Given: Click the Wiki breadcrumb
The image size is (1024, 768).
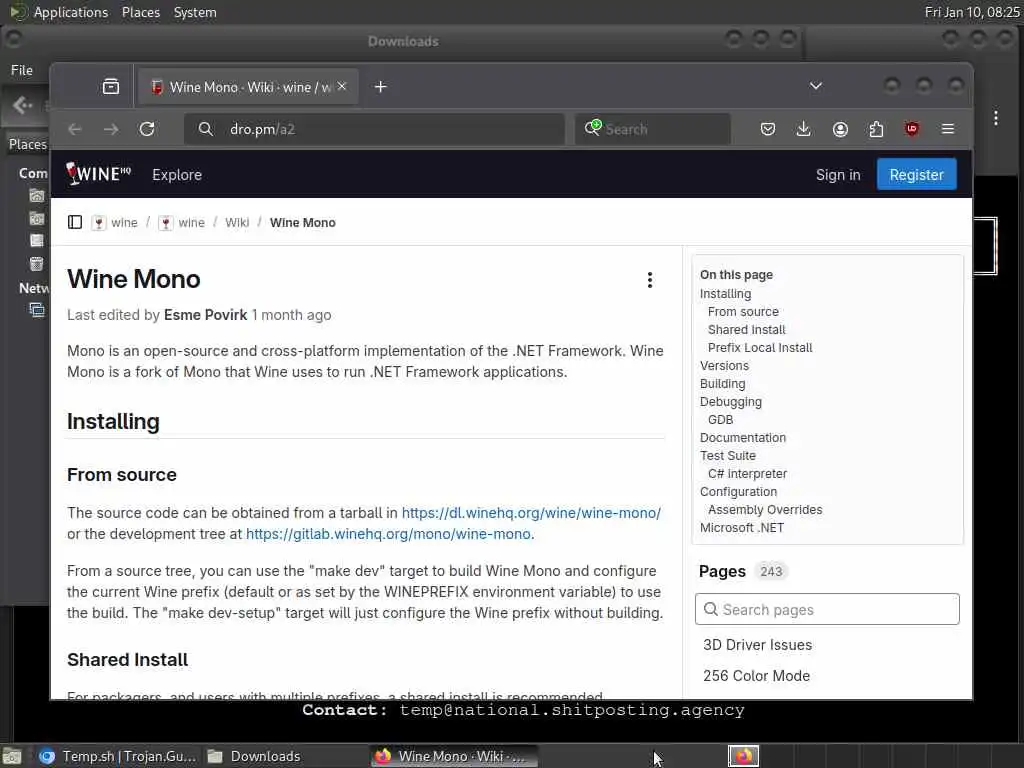Looking at the screenshot, I should 237,223.
